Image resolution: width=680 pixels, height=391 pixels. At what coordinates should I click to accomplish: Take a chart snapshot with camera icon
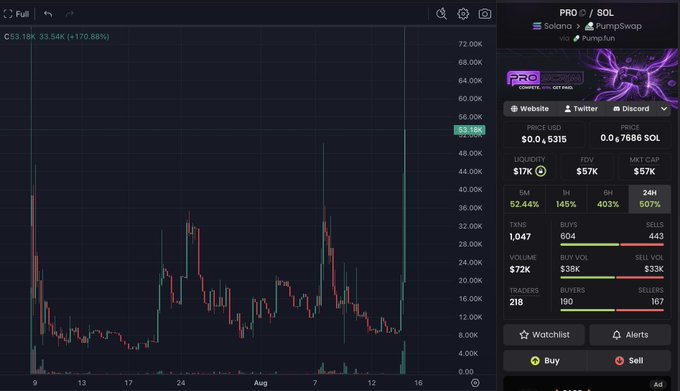coord(484,14)
